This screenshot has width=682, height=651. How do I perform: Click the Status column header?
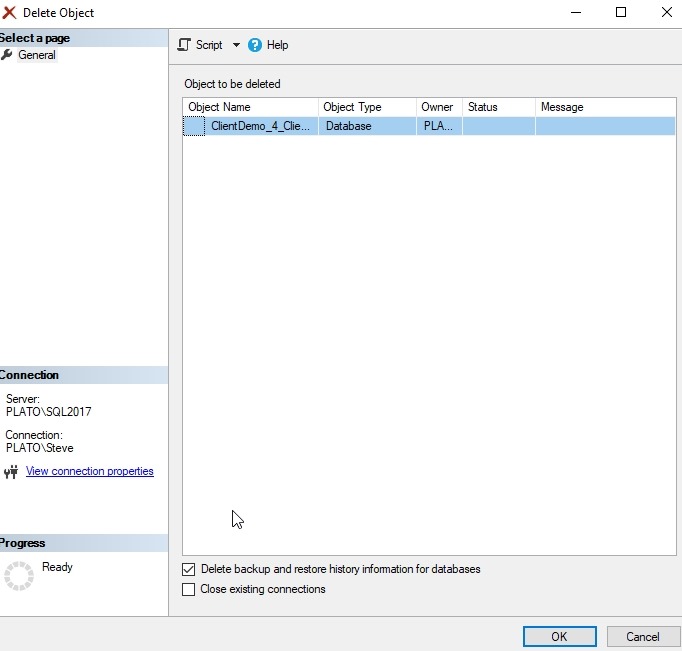click(497, 107)
